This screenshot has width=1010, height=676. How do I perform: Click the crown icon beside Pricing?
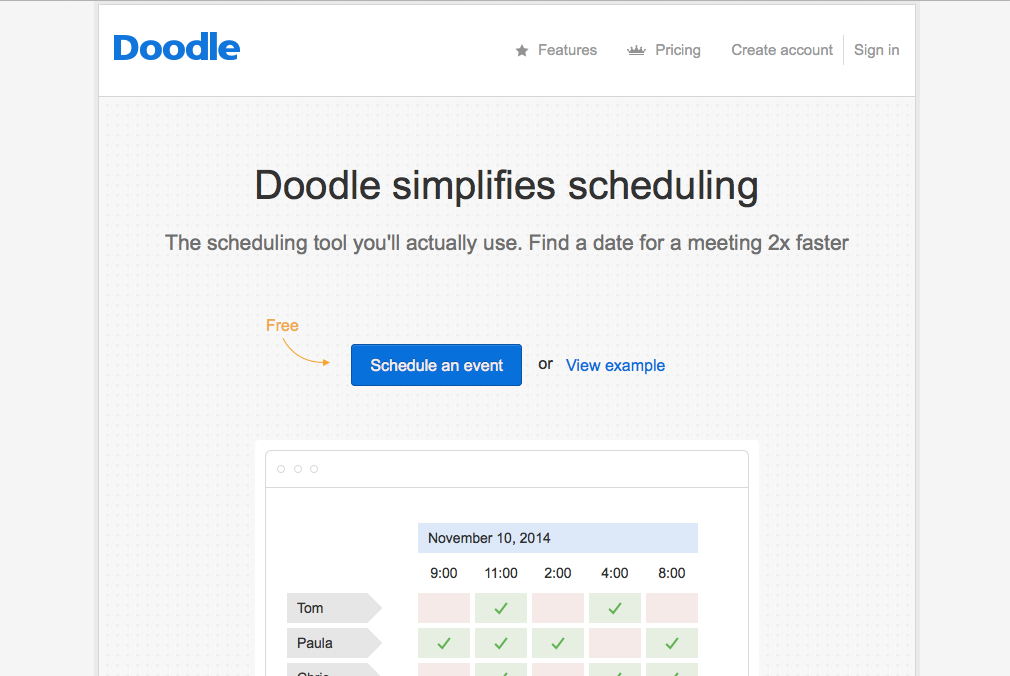point(636,50)
